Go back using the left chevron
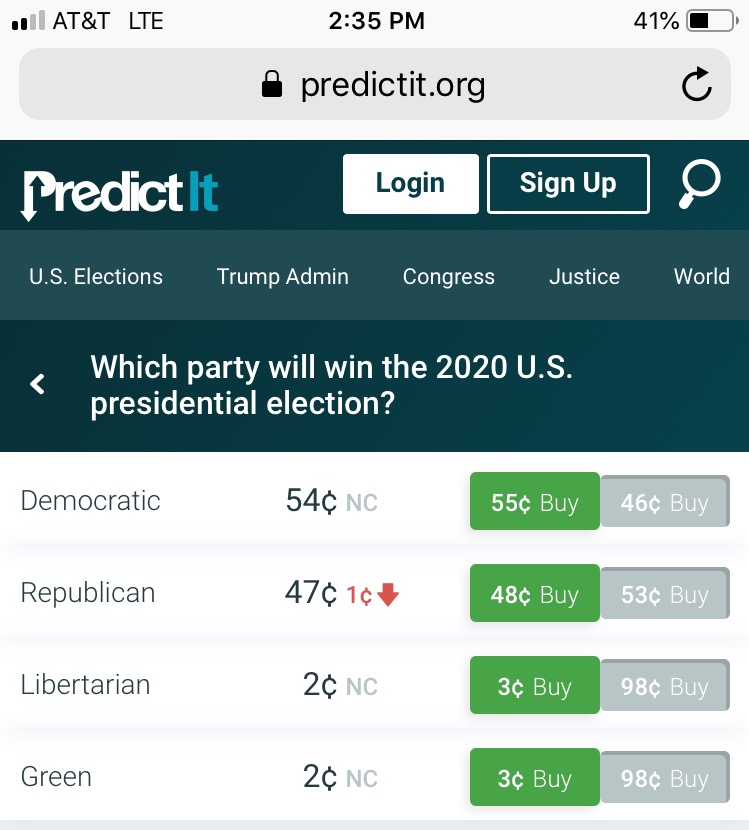This screenshot has height=830, width=749. pos(37,384)
